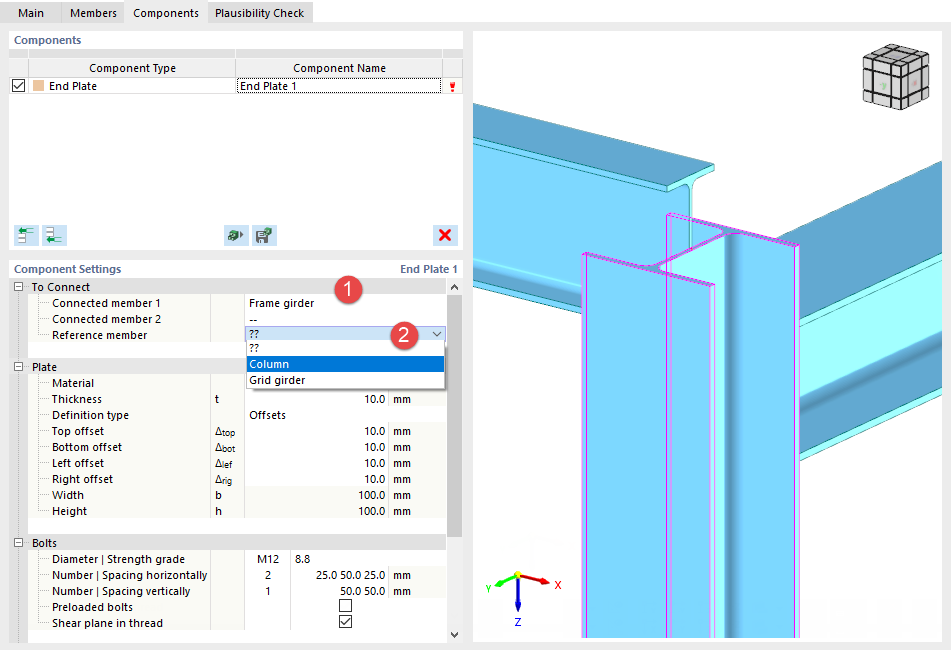Screen dimensions: 951x650
Task: Choose Grid girder from the dropdown list
Action: click(x=346, y=380)
